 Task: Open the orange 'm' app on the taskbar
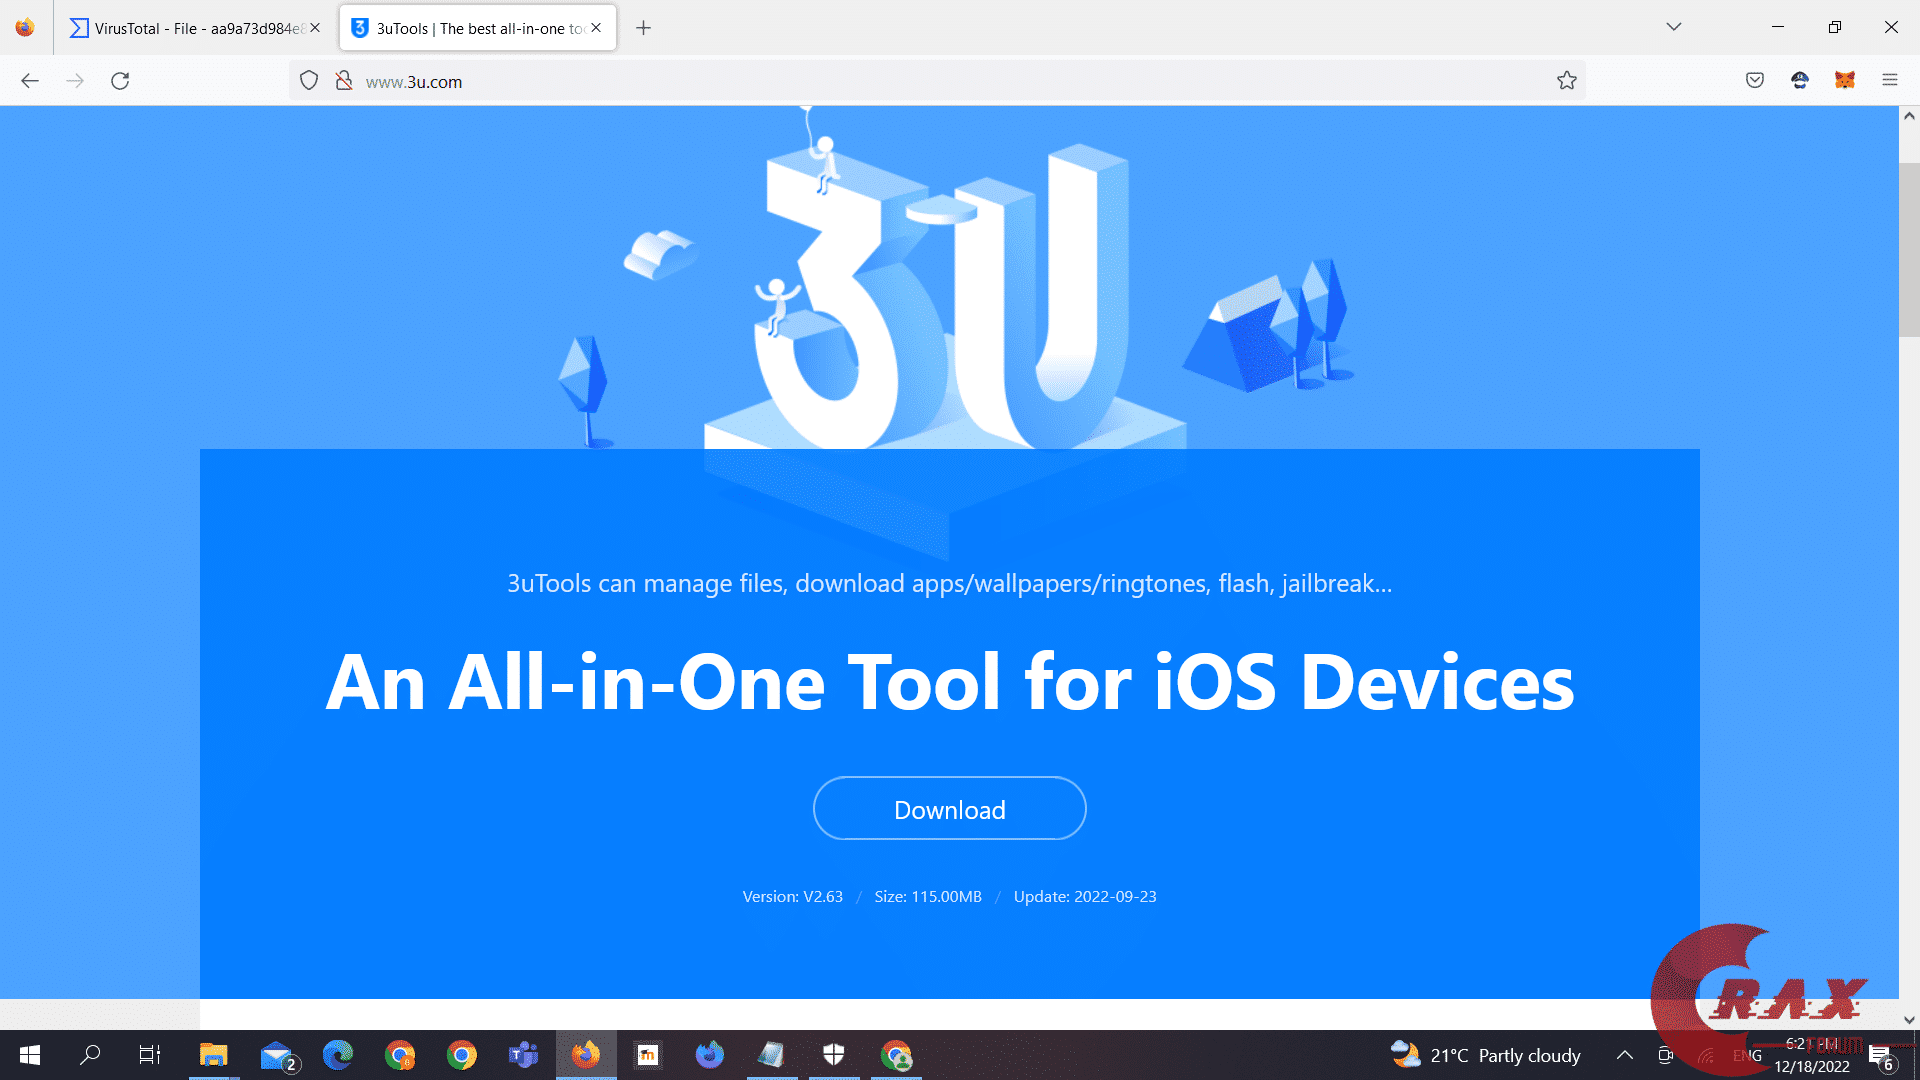pos(648,1055)
